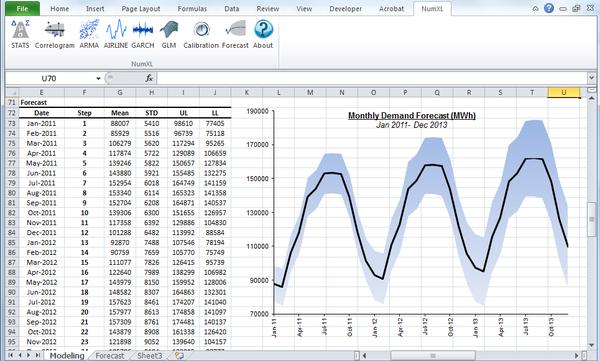Select row 85 header

12,242
